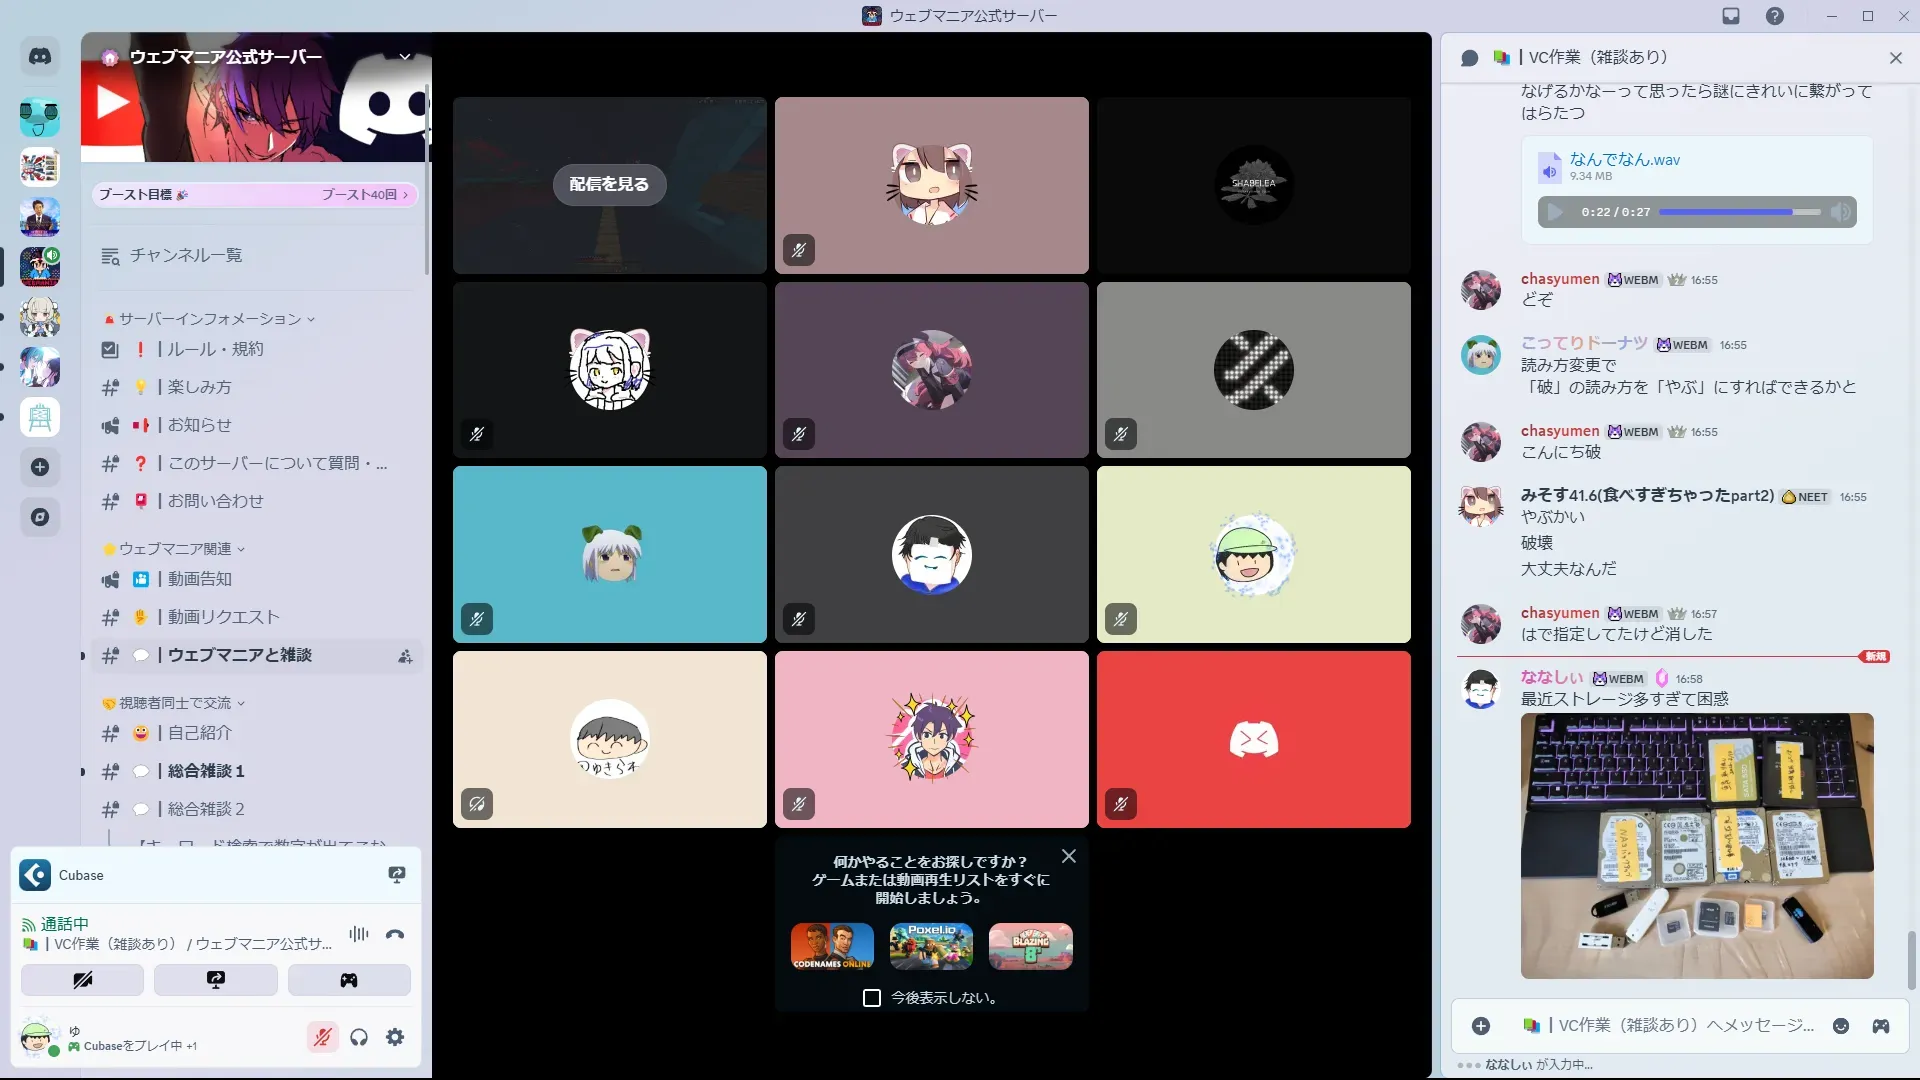Open the activities game controller button
Screen dimensions: 1920x1080
tap(348, 980)
